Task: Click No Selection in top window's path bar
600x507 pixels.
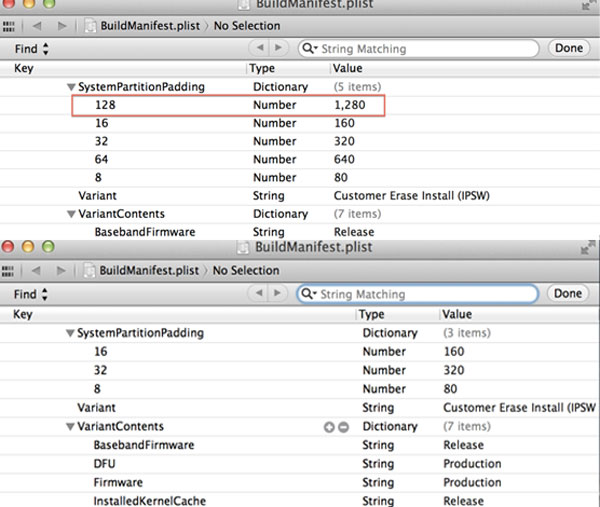Action: [x=246, y=25]
